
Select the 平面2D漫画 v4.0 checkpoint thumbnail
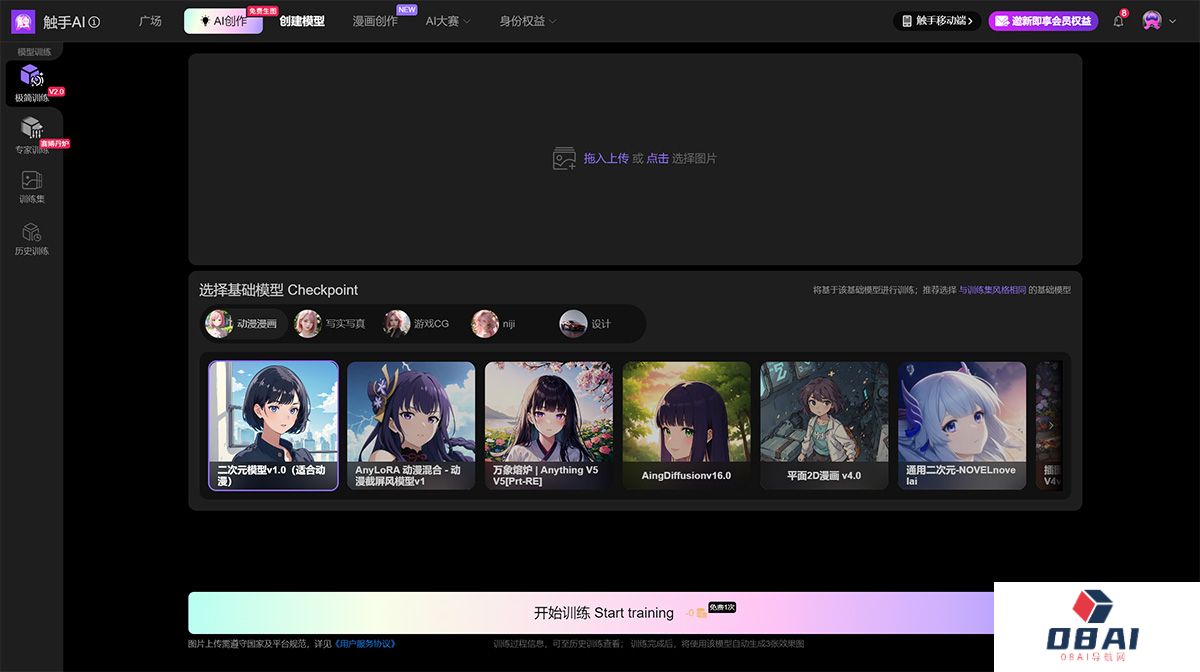824,426
